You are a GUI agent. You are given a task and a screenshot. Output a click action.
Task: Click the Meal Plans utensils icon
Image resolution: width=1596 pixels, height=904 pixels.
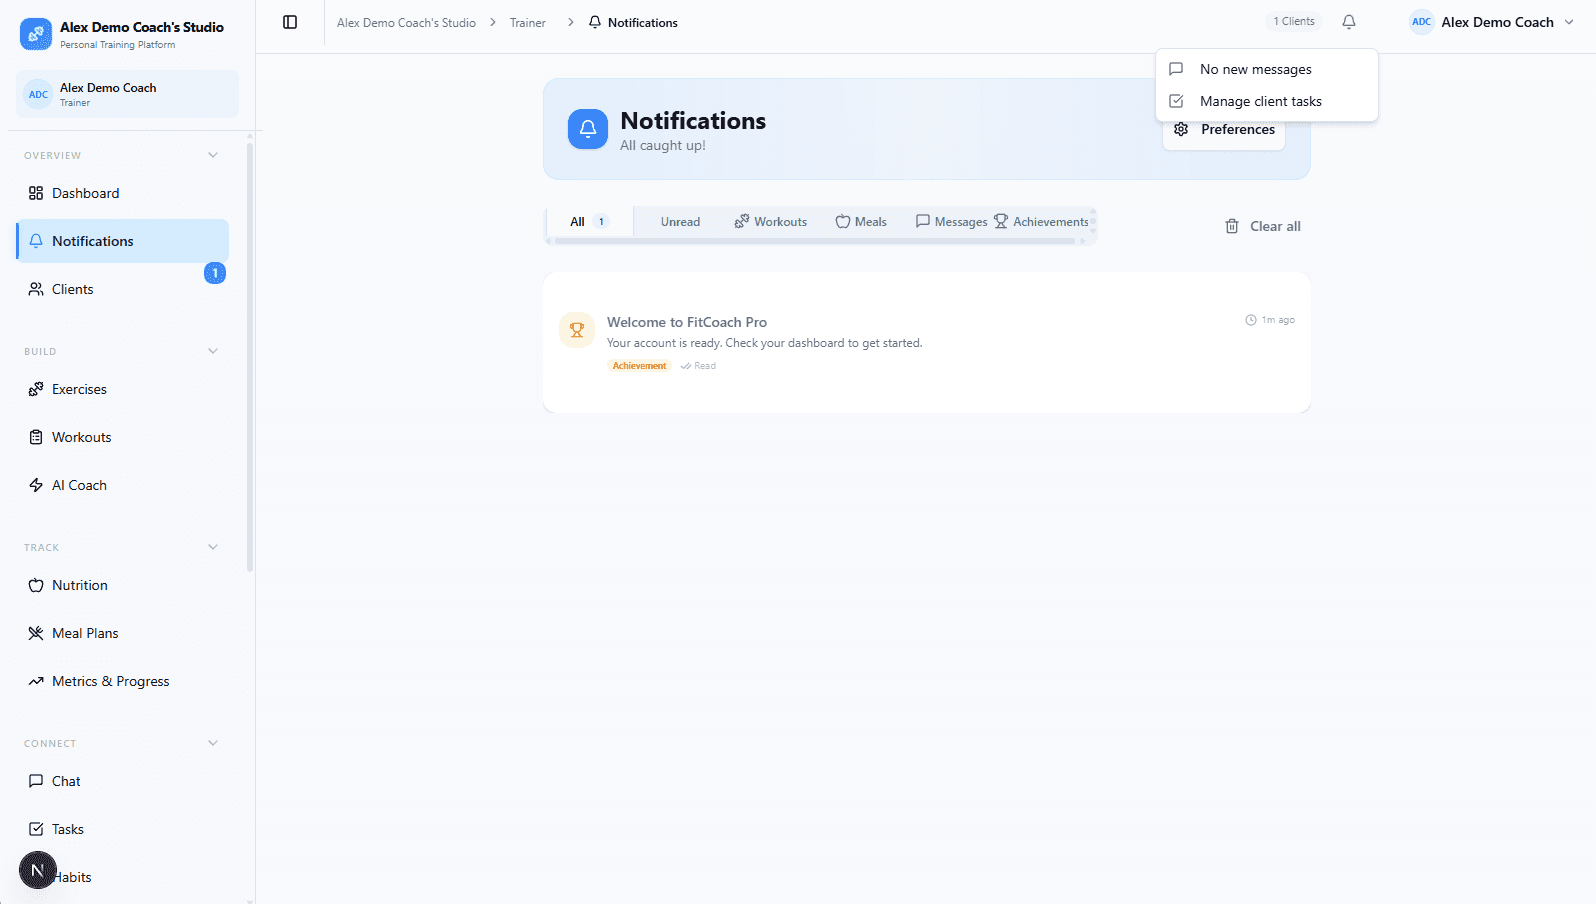pos(36,633)
